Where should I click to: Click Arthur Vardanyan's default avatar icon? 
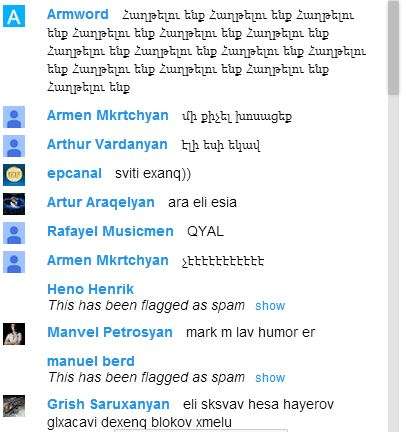[x=14, y=146]
